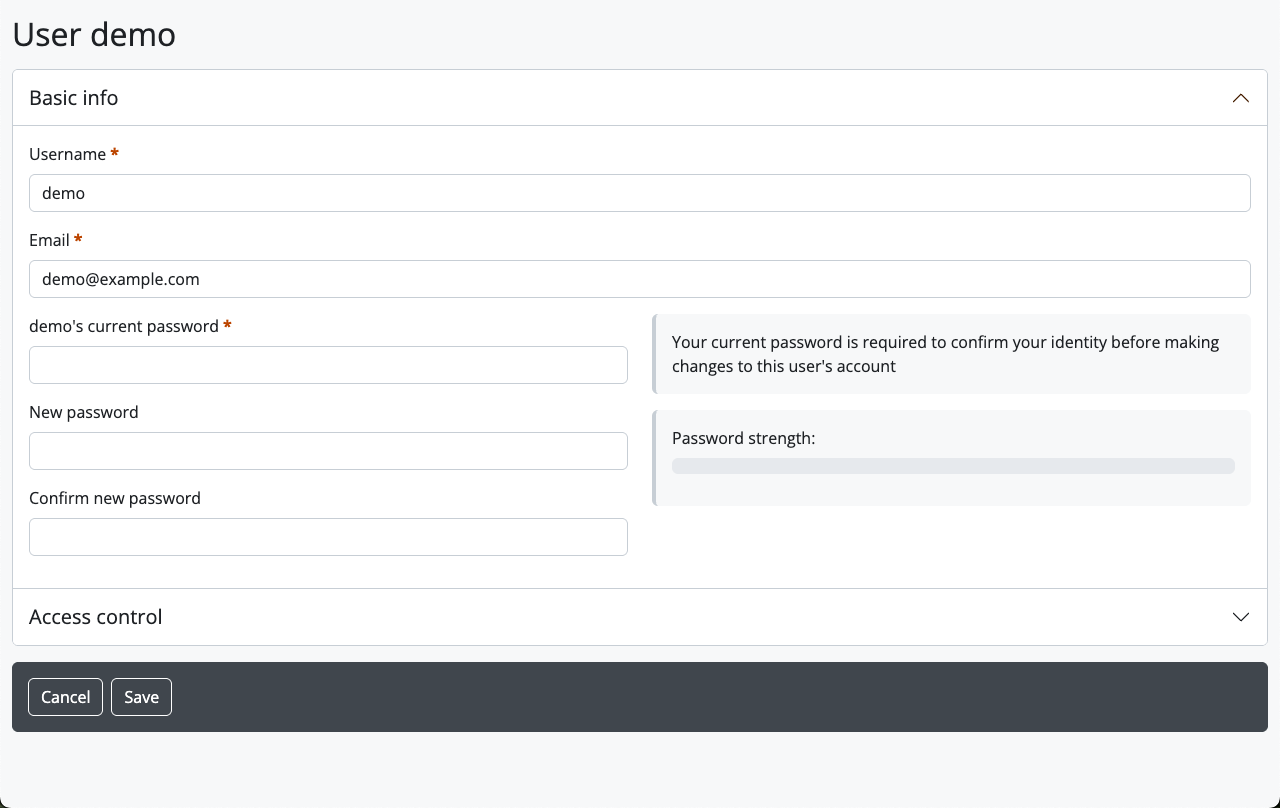
Task: Click the Username field label
Action: pyautogui.click(x=67, y=154)
